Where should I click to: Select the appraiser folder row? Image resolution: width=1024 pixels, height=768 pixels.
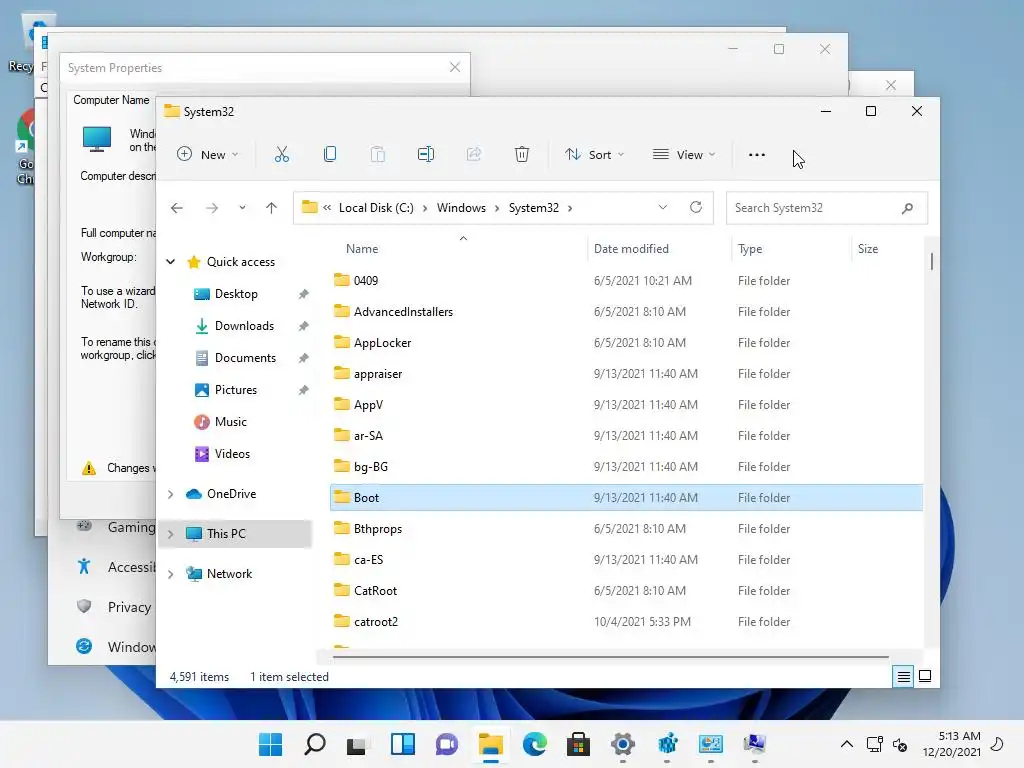coord(626,374)
